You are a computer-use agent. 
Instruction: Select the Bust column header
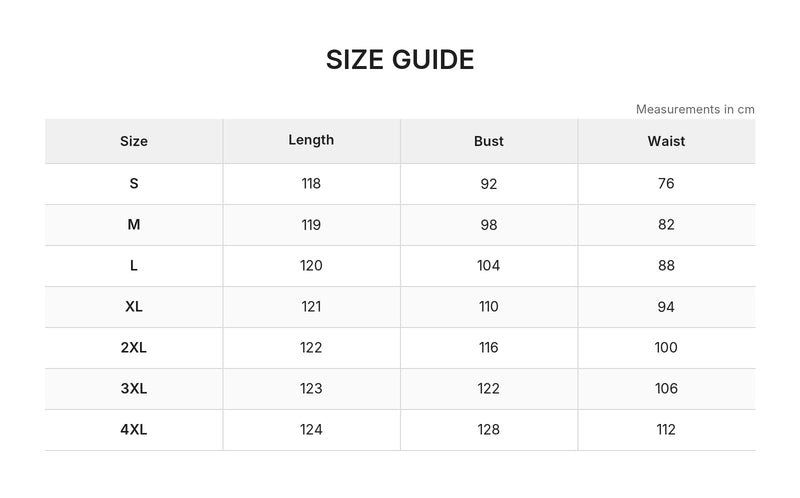489,141
